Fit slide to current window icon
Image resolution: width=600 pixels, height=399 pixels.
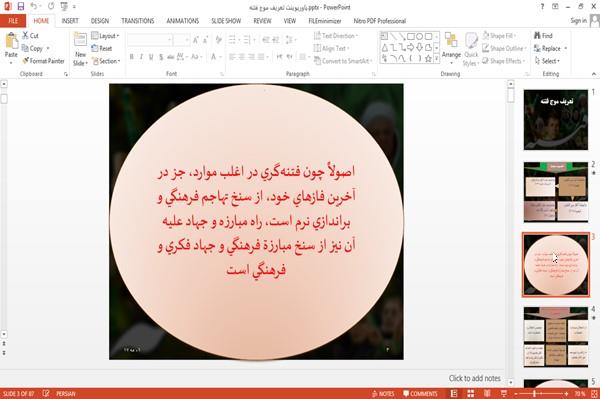click(594, 394)
